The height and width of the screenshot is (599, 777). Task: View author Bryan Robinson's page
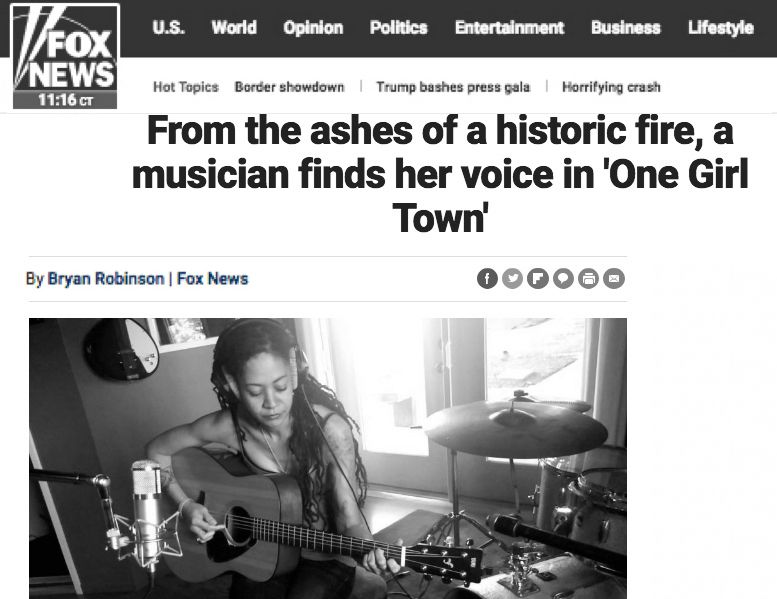[x=106, y=278]
